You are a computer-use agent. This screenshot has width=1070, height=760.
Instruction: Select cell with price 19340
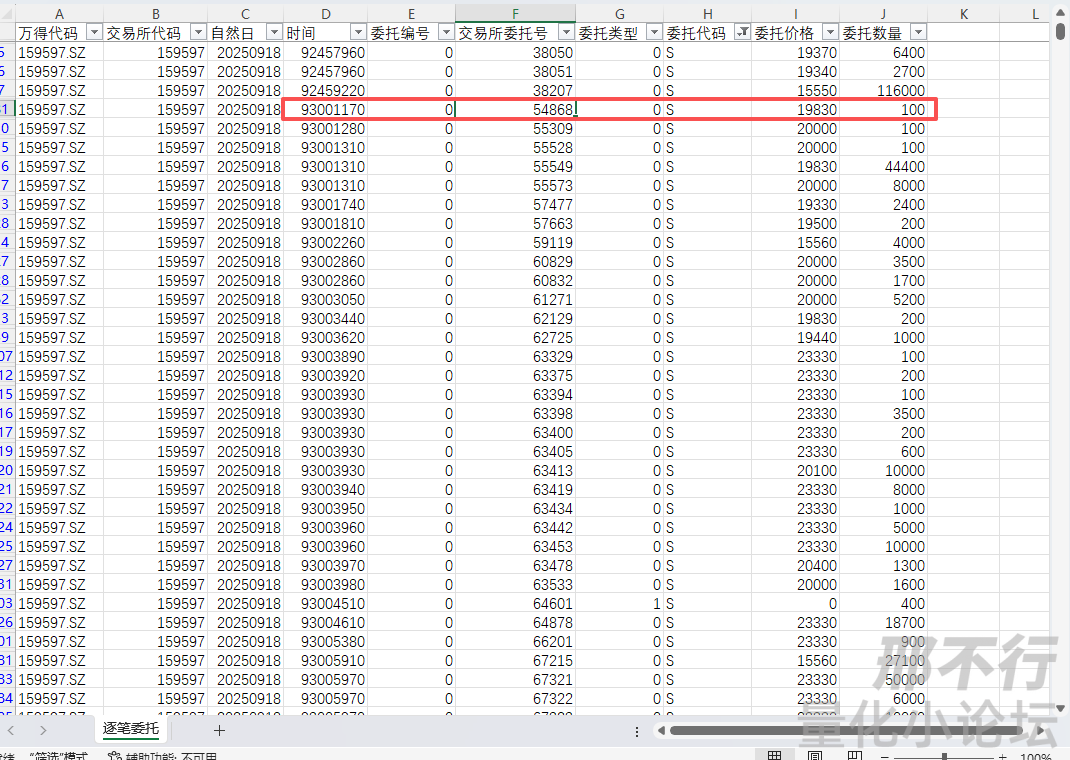pyautogui.click(x=796, y=72)
